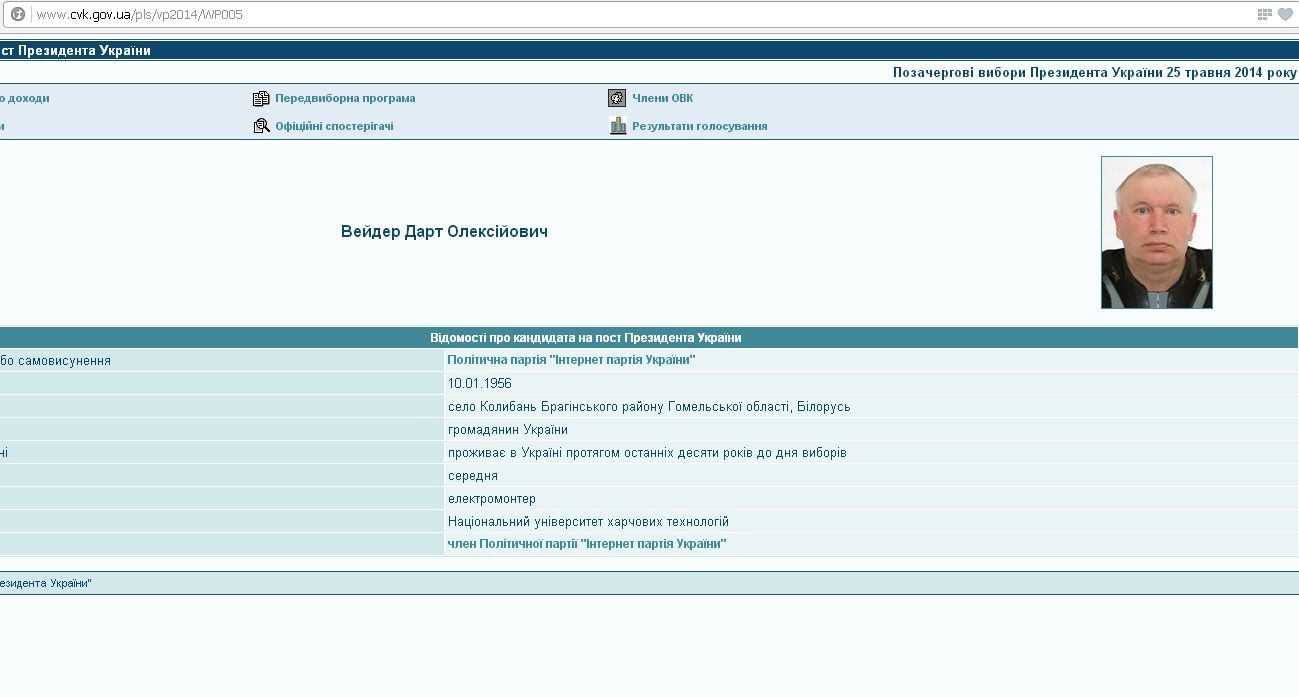
Task: Open the Офіційні спостерігачі link
Action: pyautogui.click(x=334, y=126)
